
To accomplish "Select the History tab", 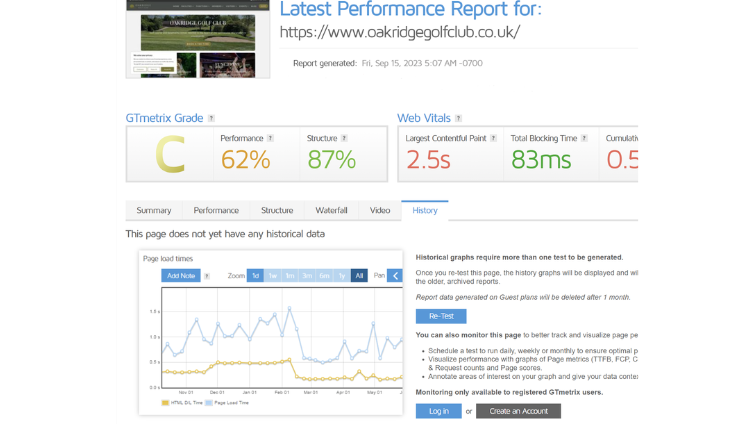I will [425, 210].
